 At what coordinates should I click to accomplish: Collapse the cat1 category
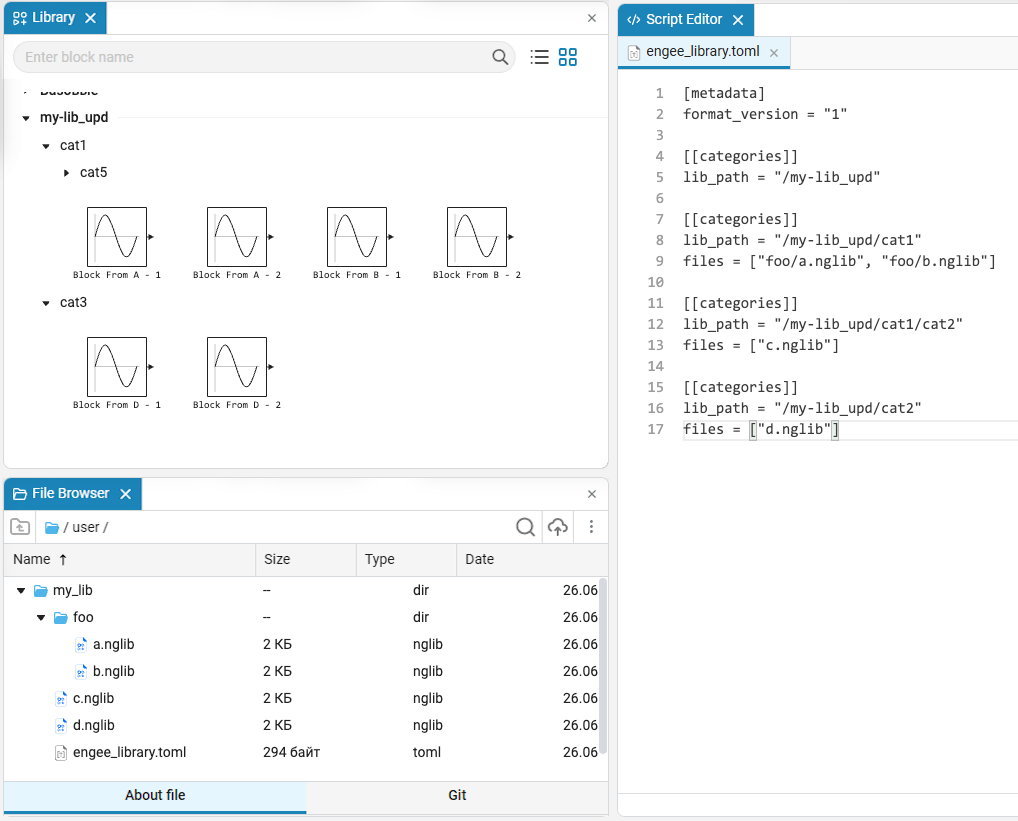click(46, 146)
